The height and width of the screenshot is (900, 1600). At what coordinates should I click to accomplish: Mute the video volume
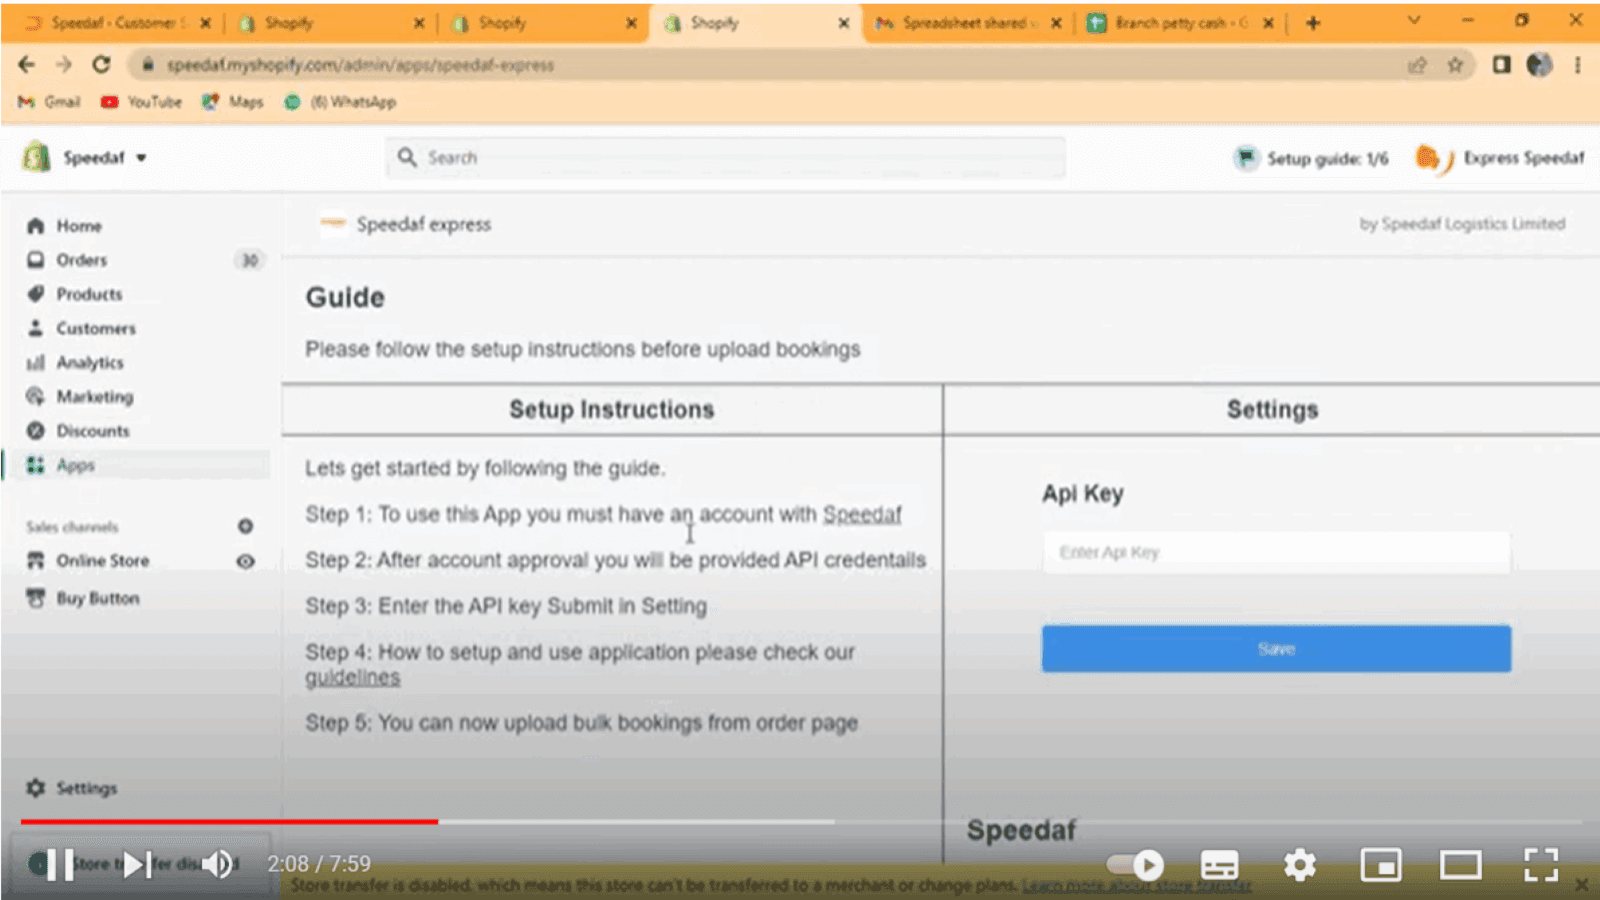[217, 864]
